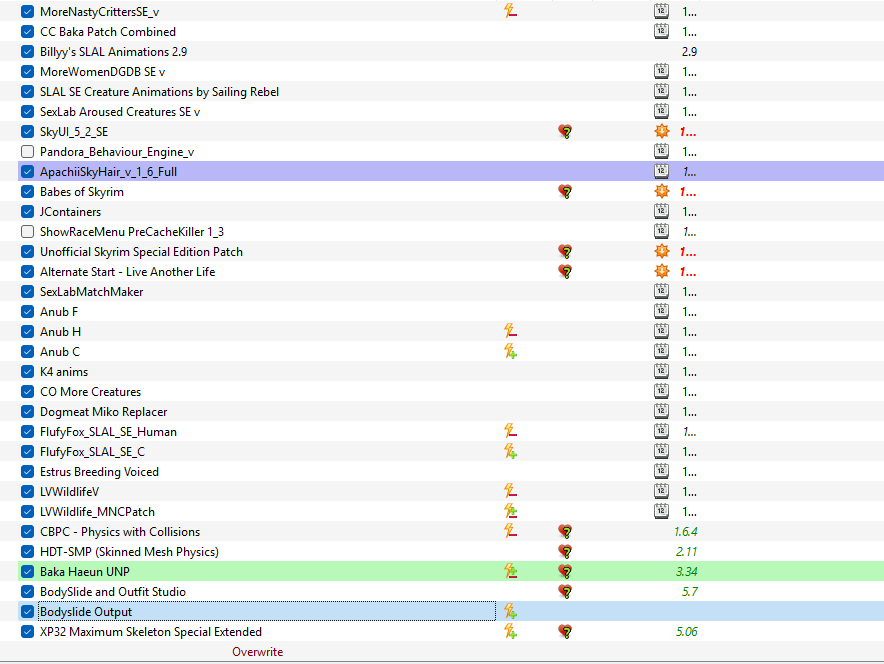Click conflict icon for FlufyFox_SLAL_SE_Human
The height and width of the screenshot is (664, 884).
pos(510,431)
